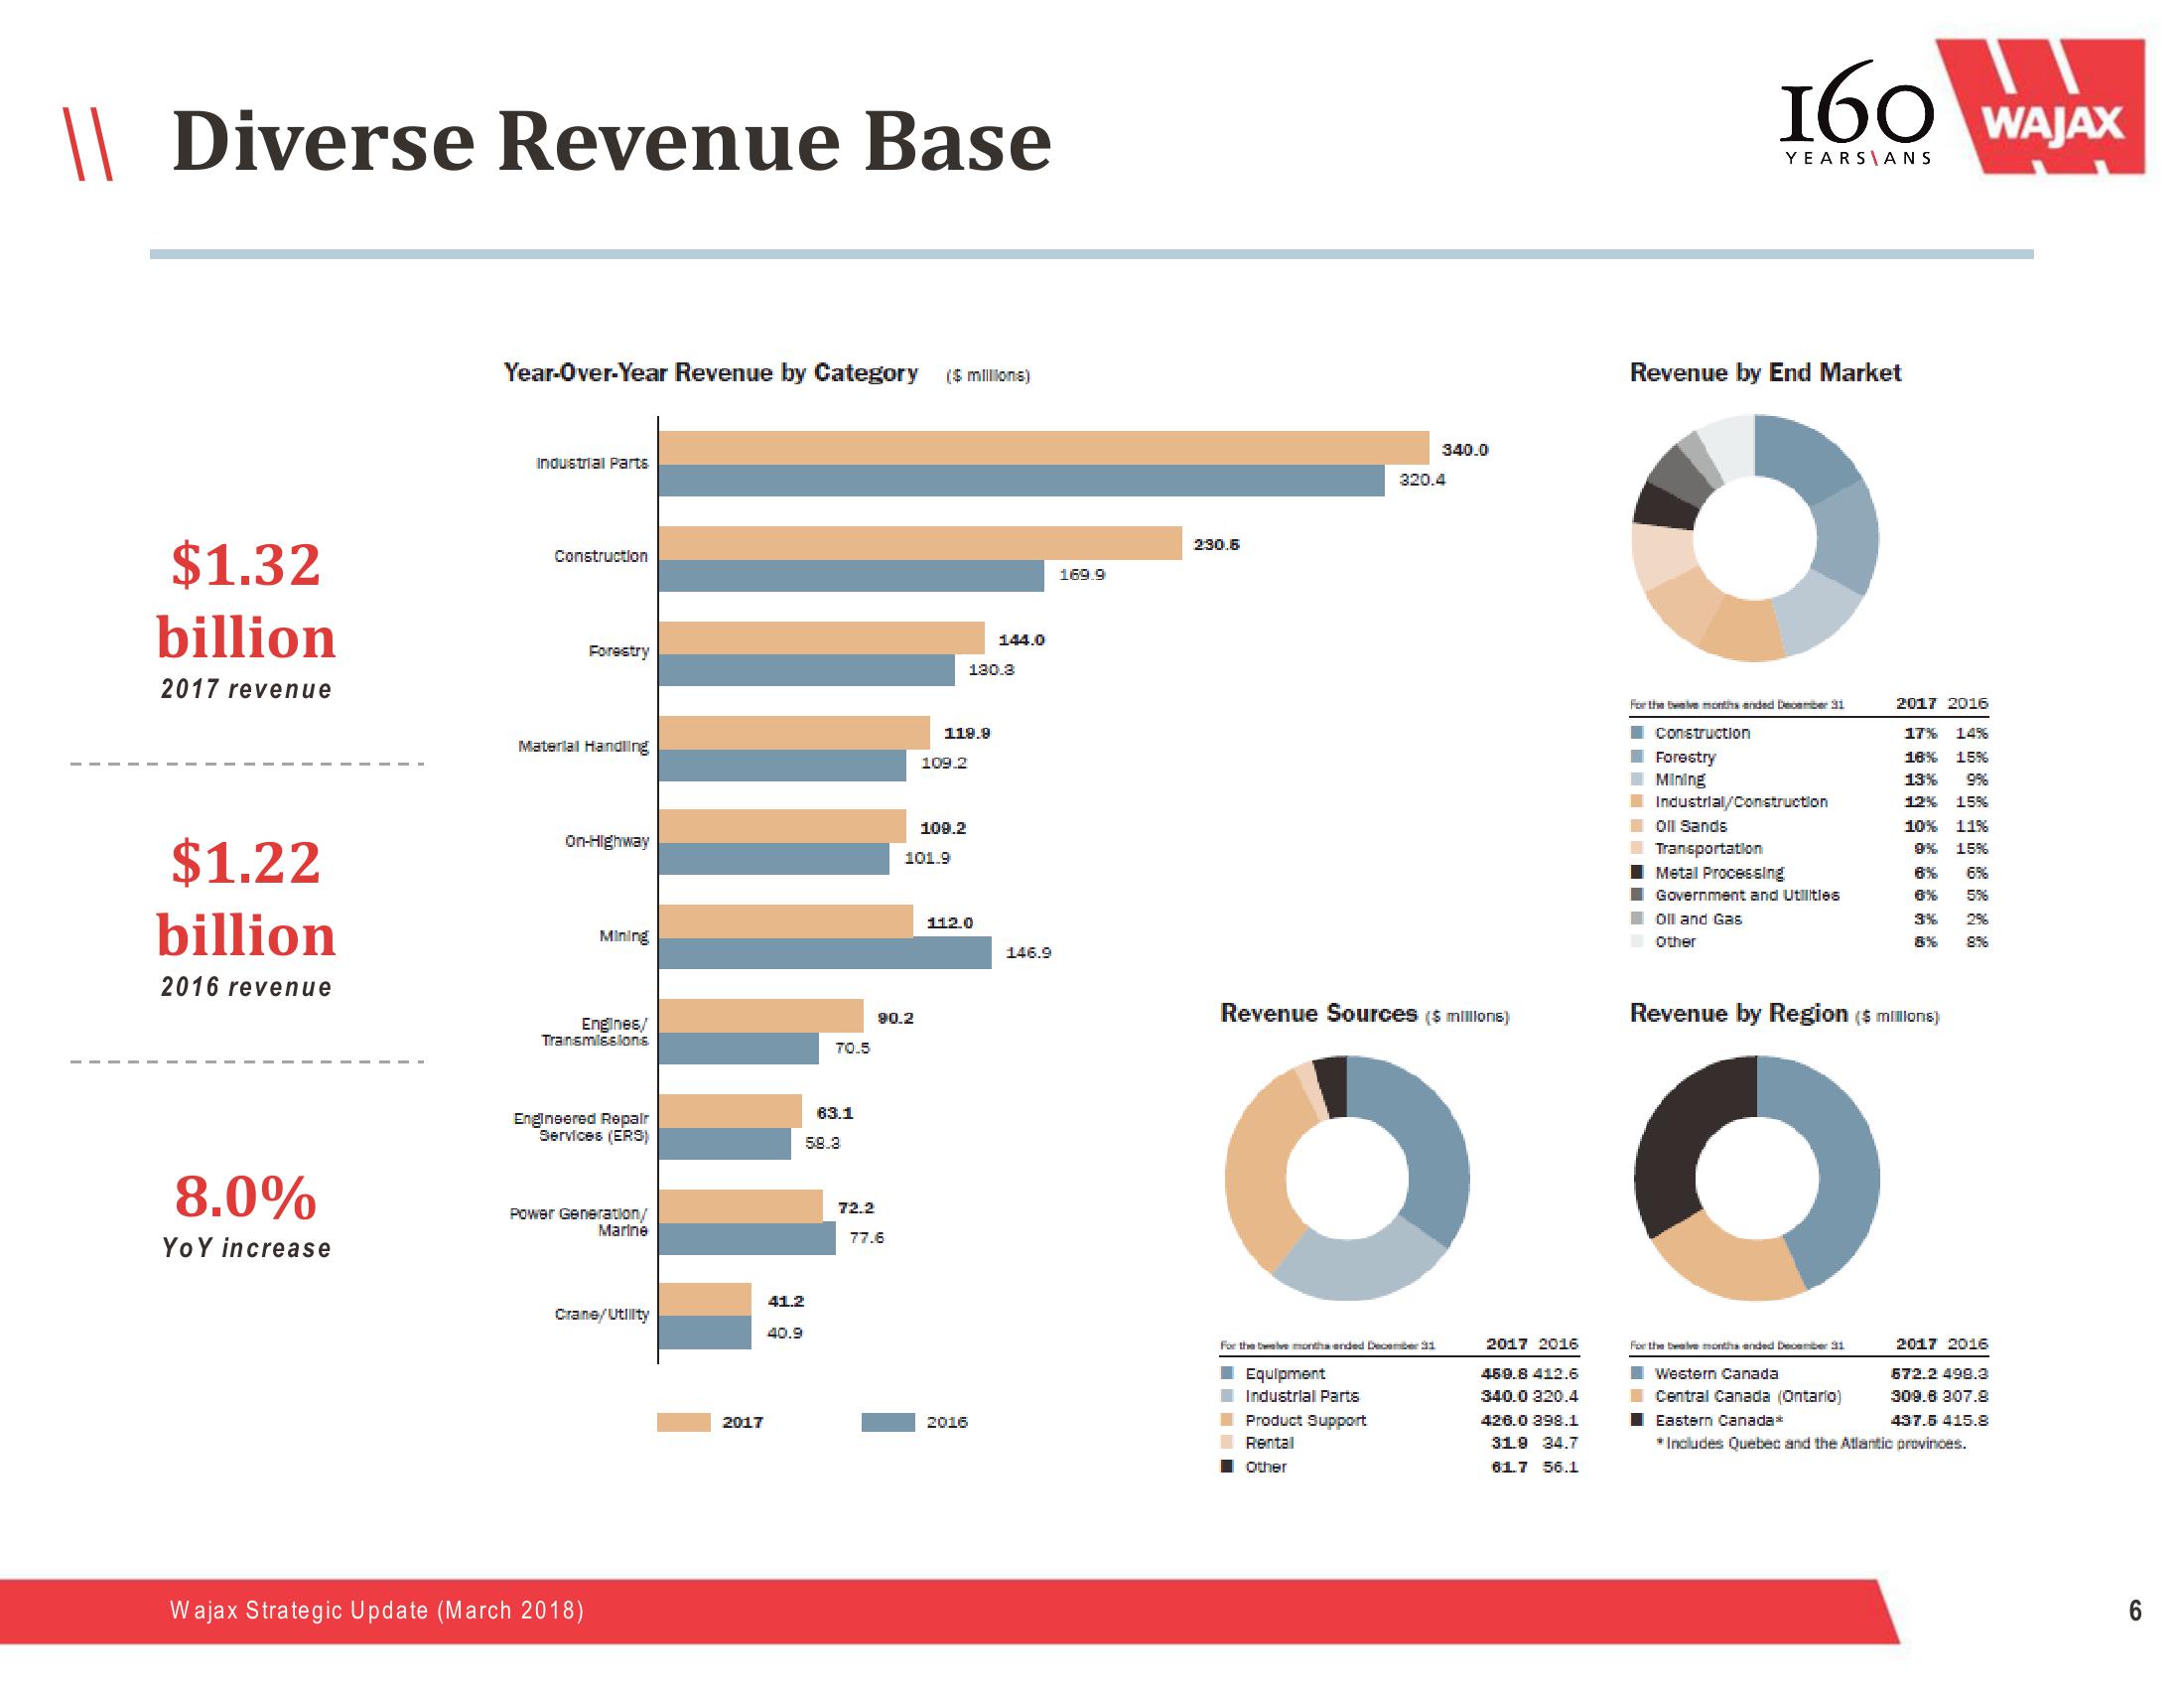Click the Metal Processing legend color swatch
Image resolution: width=2184 pixels, height=1688 pixels.
tap(1637, 872)
